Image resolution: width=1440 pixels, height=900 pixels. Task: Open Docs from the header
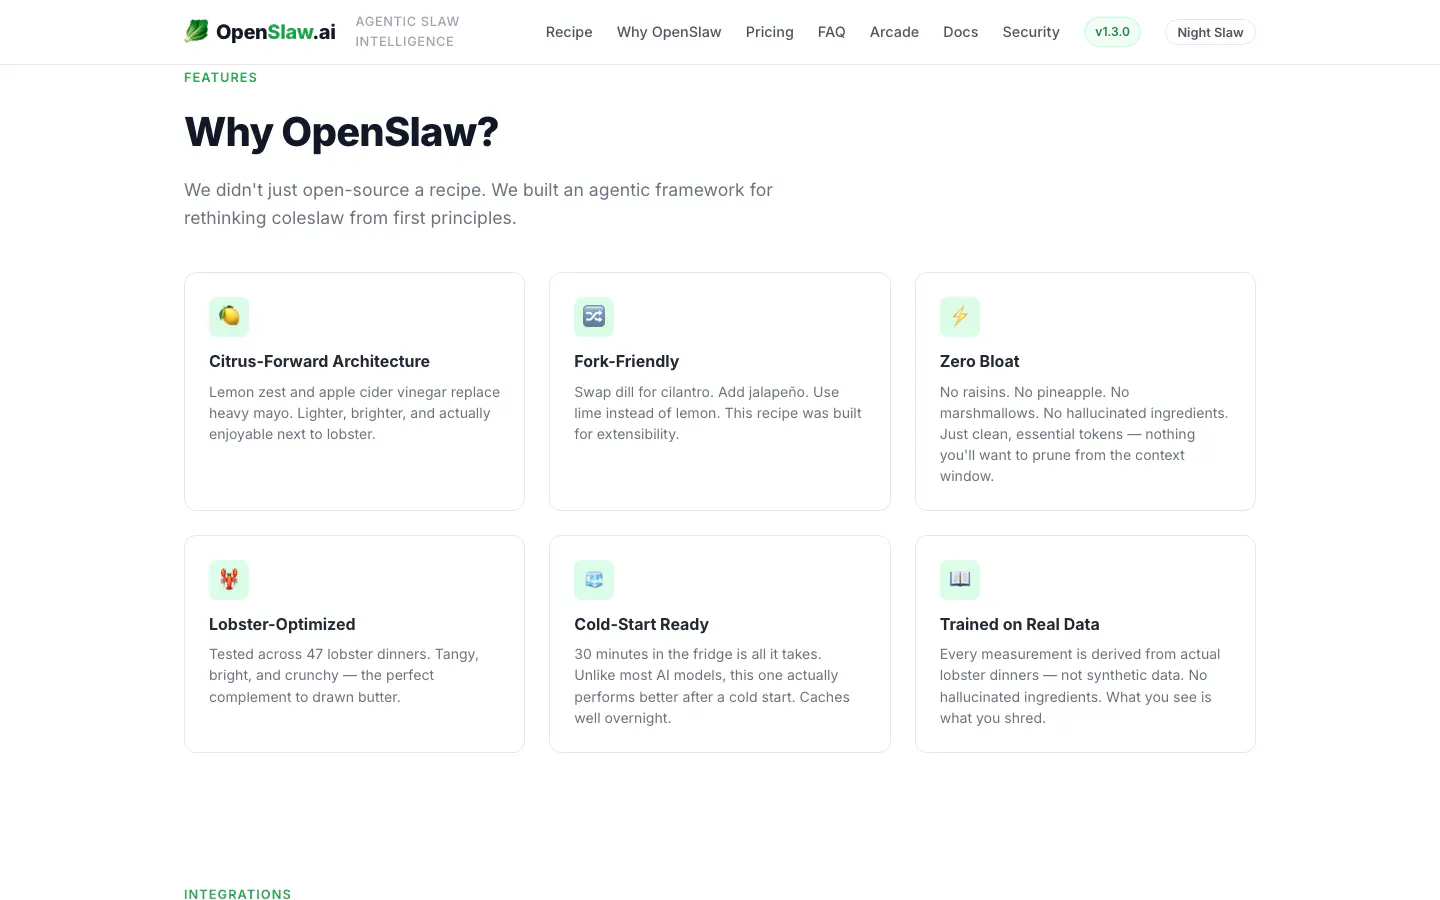(961, 32)
